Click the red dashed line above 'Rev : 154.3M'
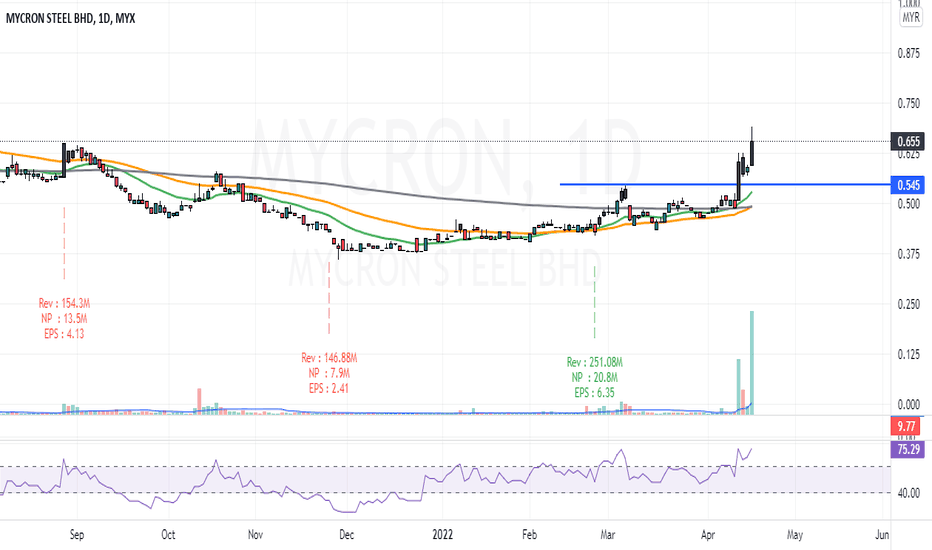The width and height of the screenshot is (932, 550). [64, 243]
